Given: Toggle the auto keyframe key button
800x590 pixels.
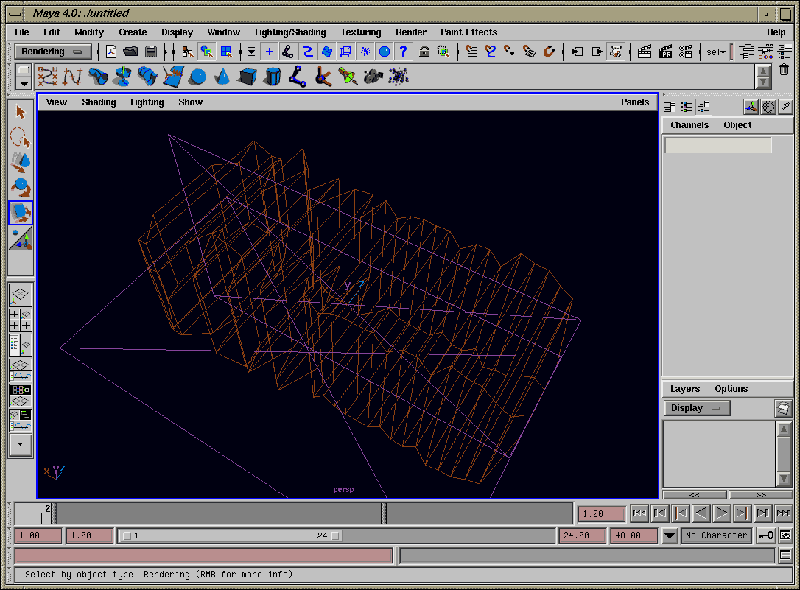Looking at the screenshot, I should click(767, 536).
